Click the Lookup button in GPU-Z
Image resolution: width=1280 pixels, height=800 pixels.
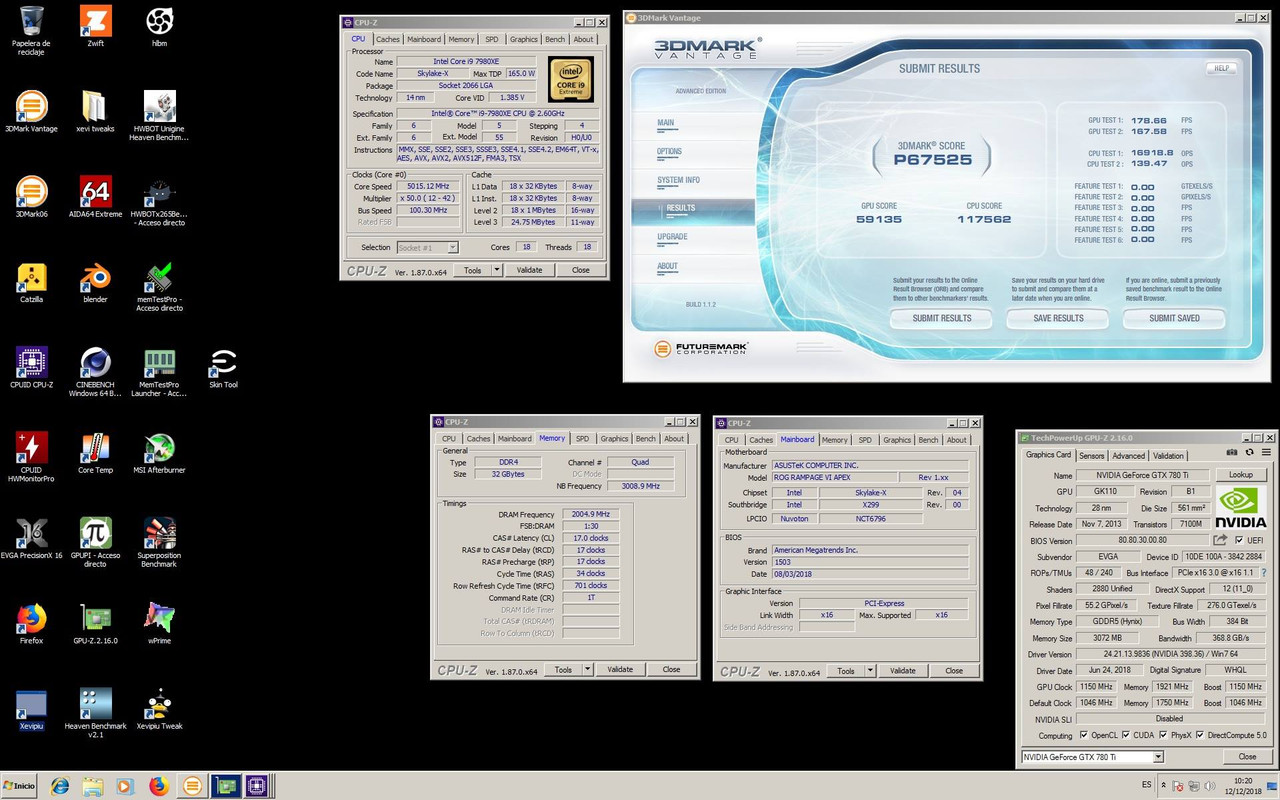click(1240, 475)
